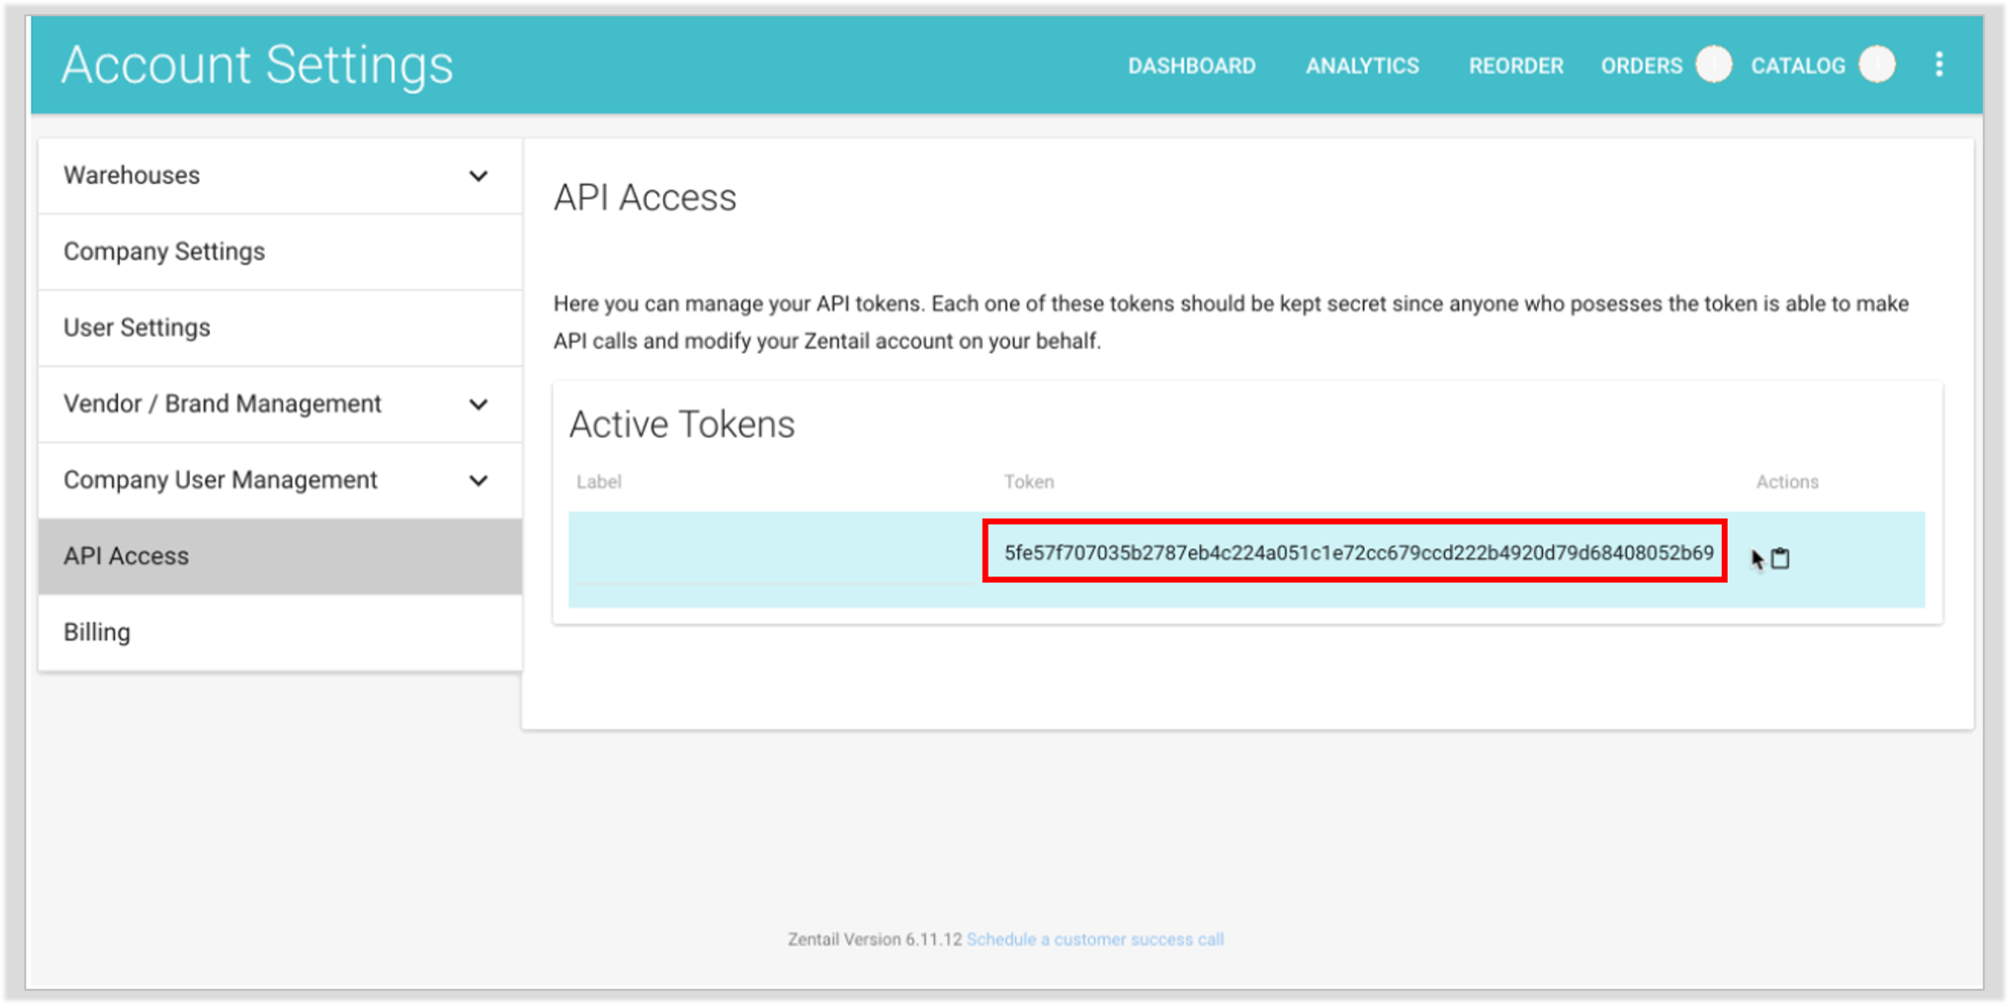Select Vendor / Brand Management sidebar item

[x=280, y=404]
